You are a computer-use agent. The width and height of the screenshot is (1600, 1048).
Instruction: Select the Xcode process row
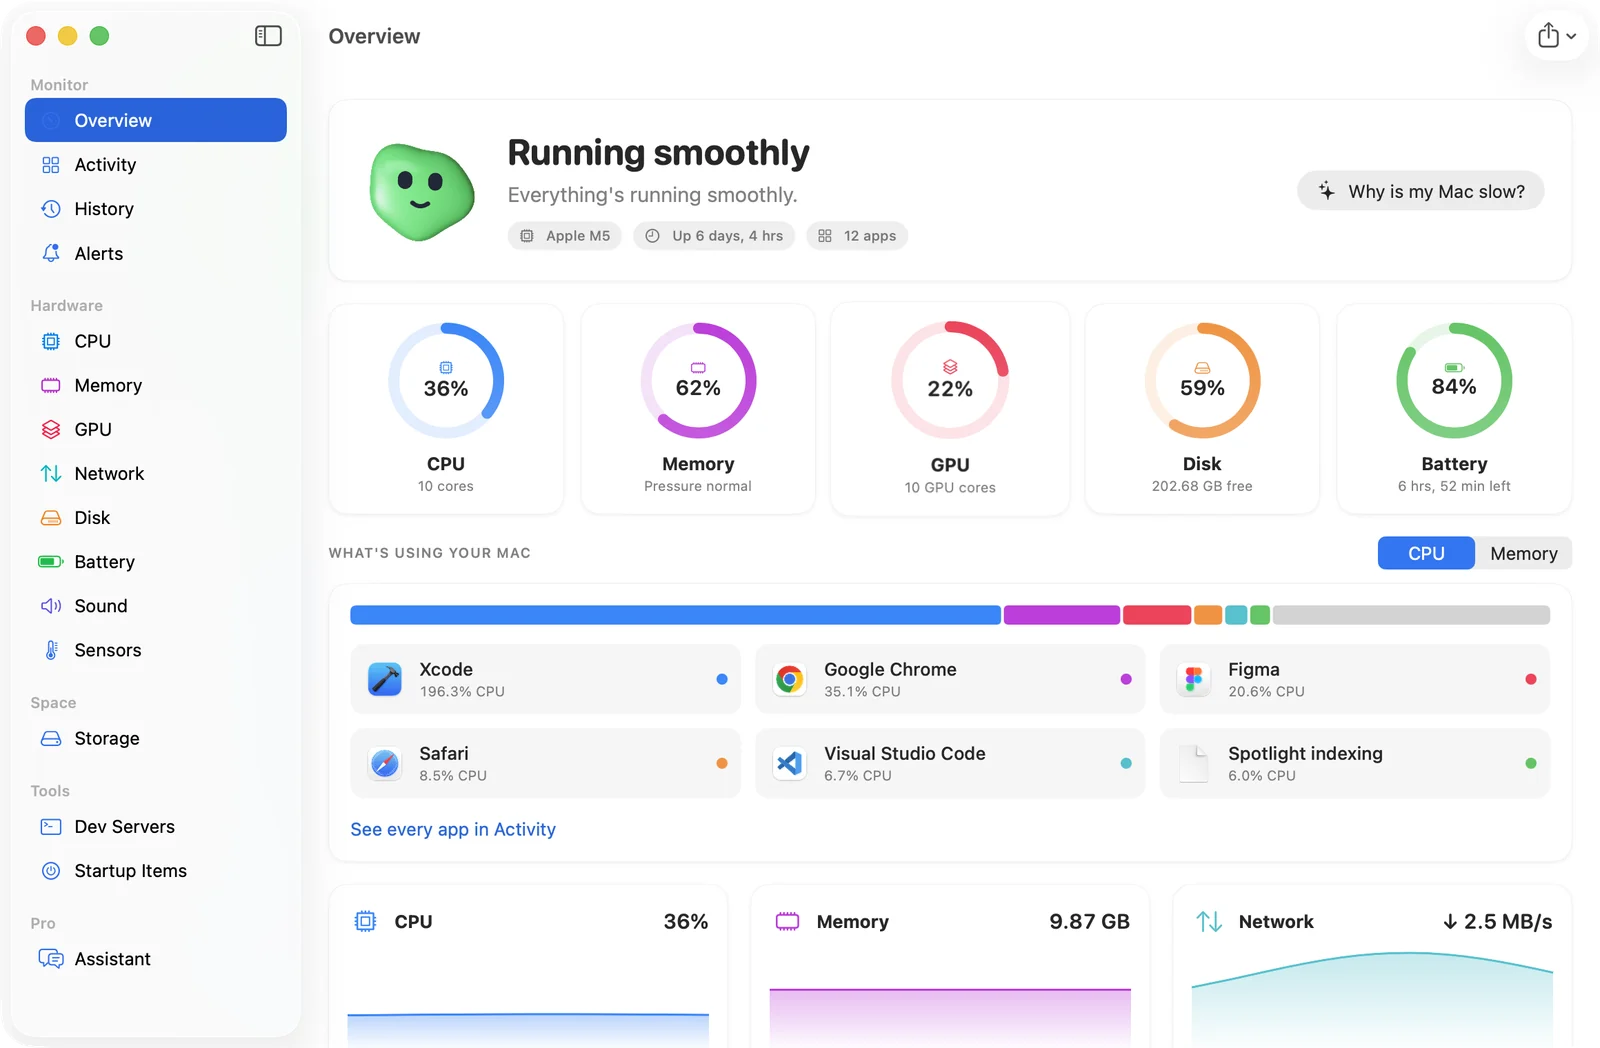[x=545, y=679]
